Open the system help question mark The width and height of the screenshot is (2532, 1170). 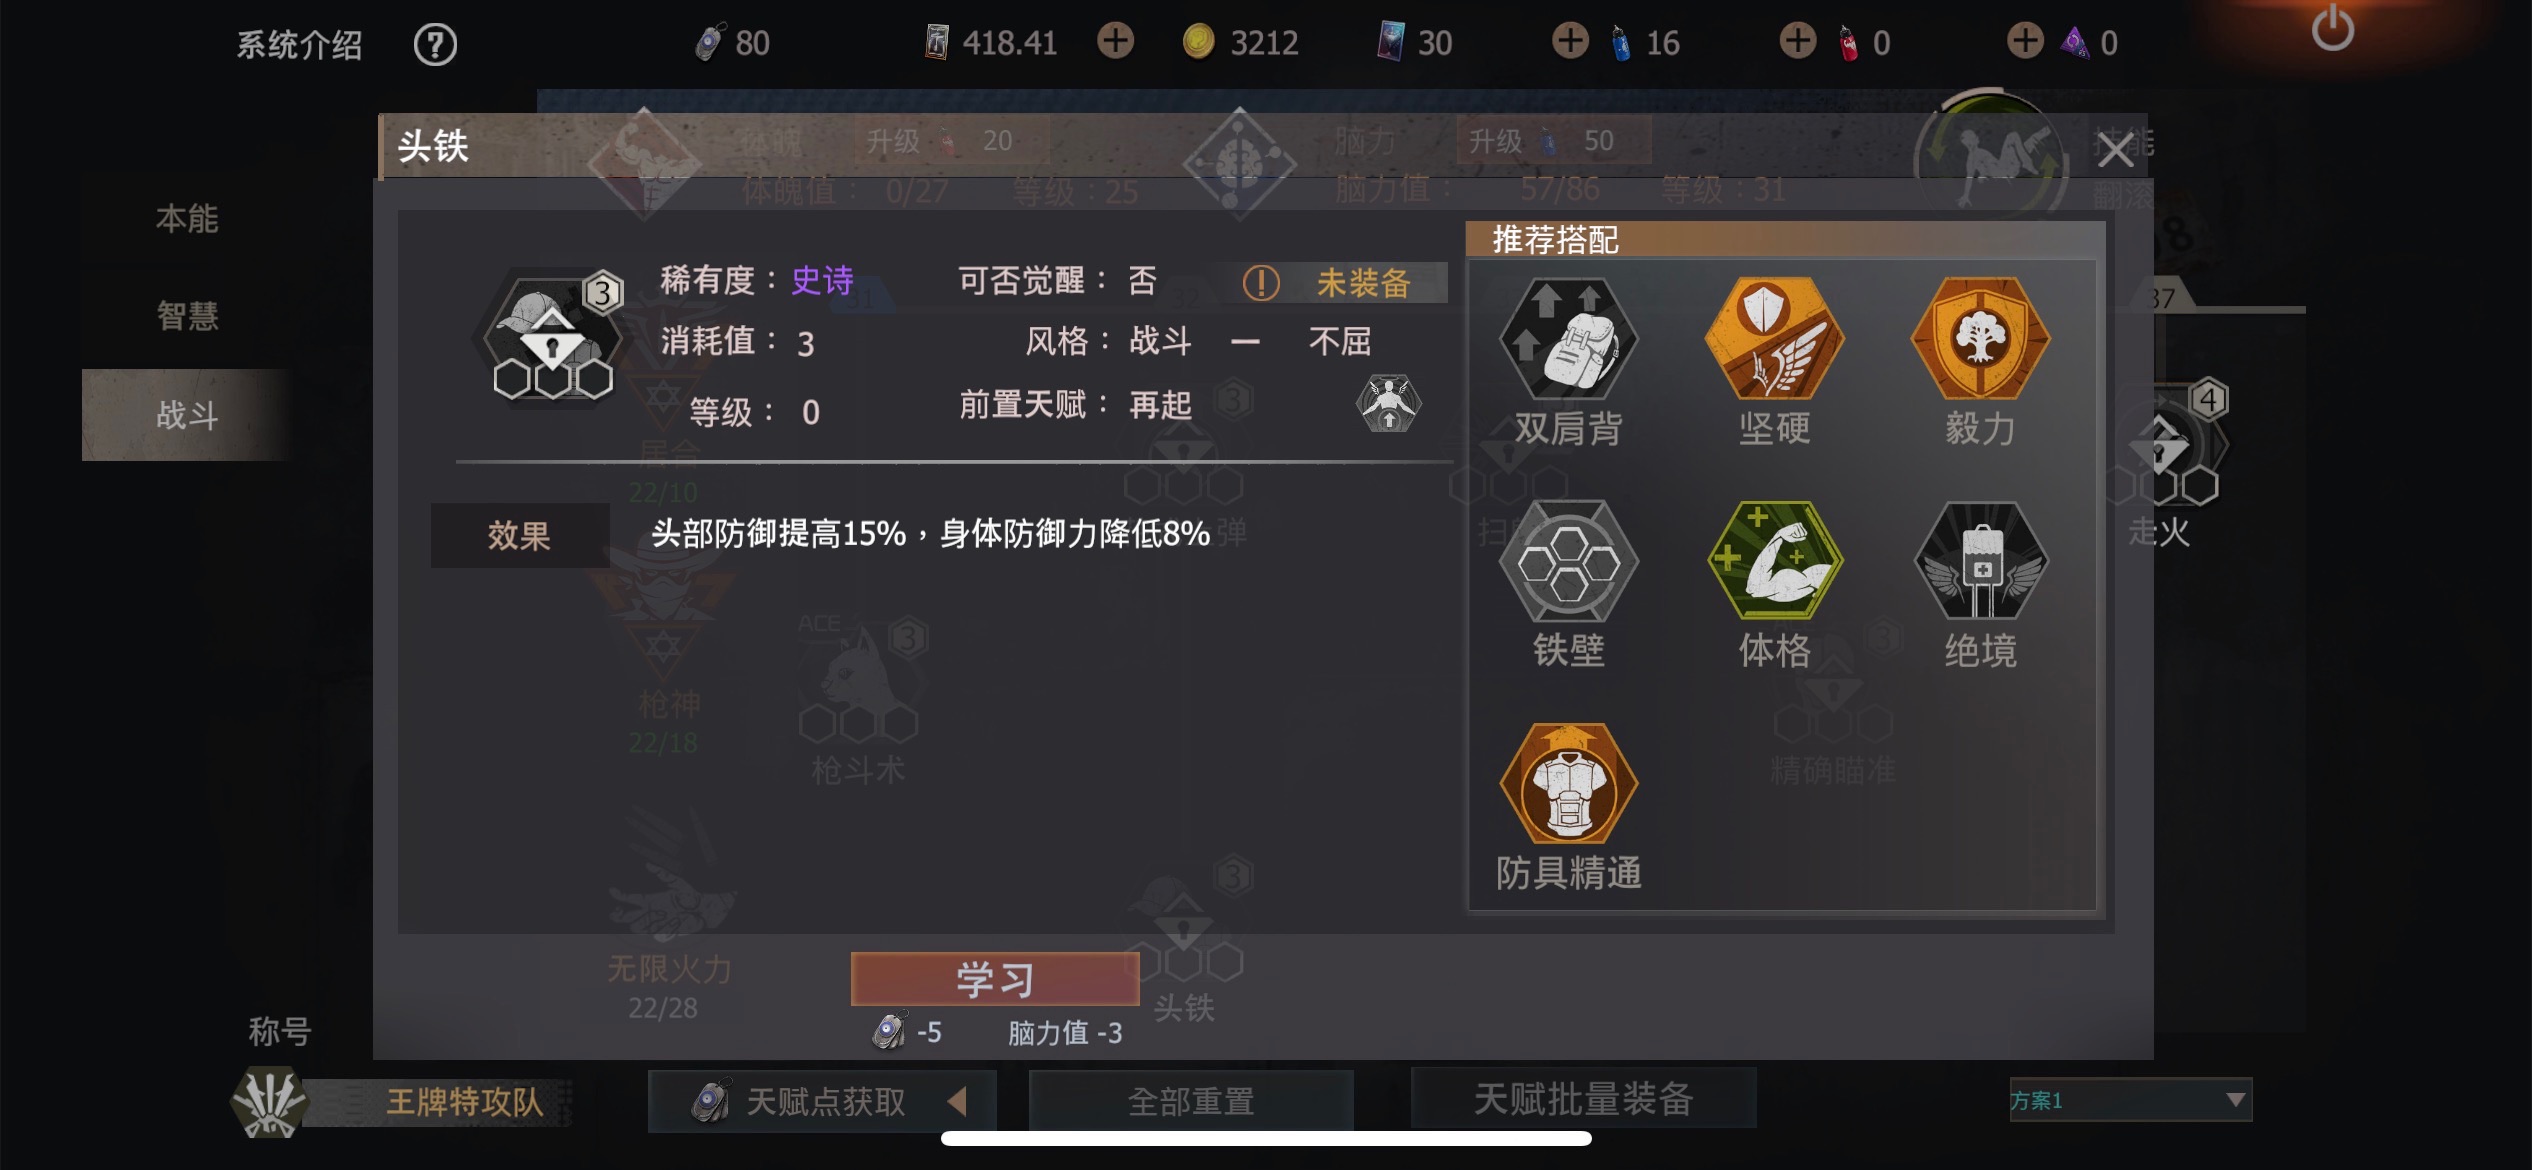[435, 44]
